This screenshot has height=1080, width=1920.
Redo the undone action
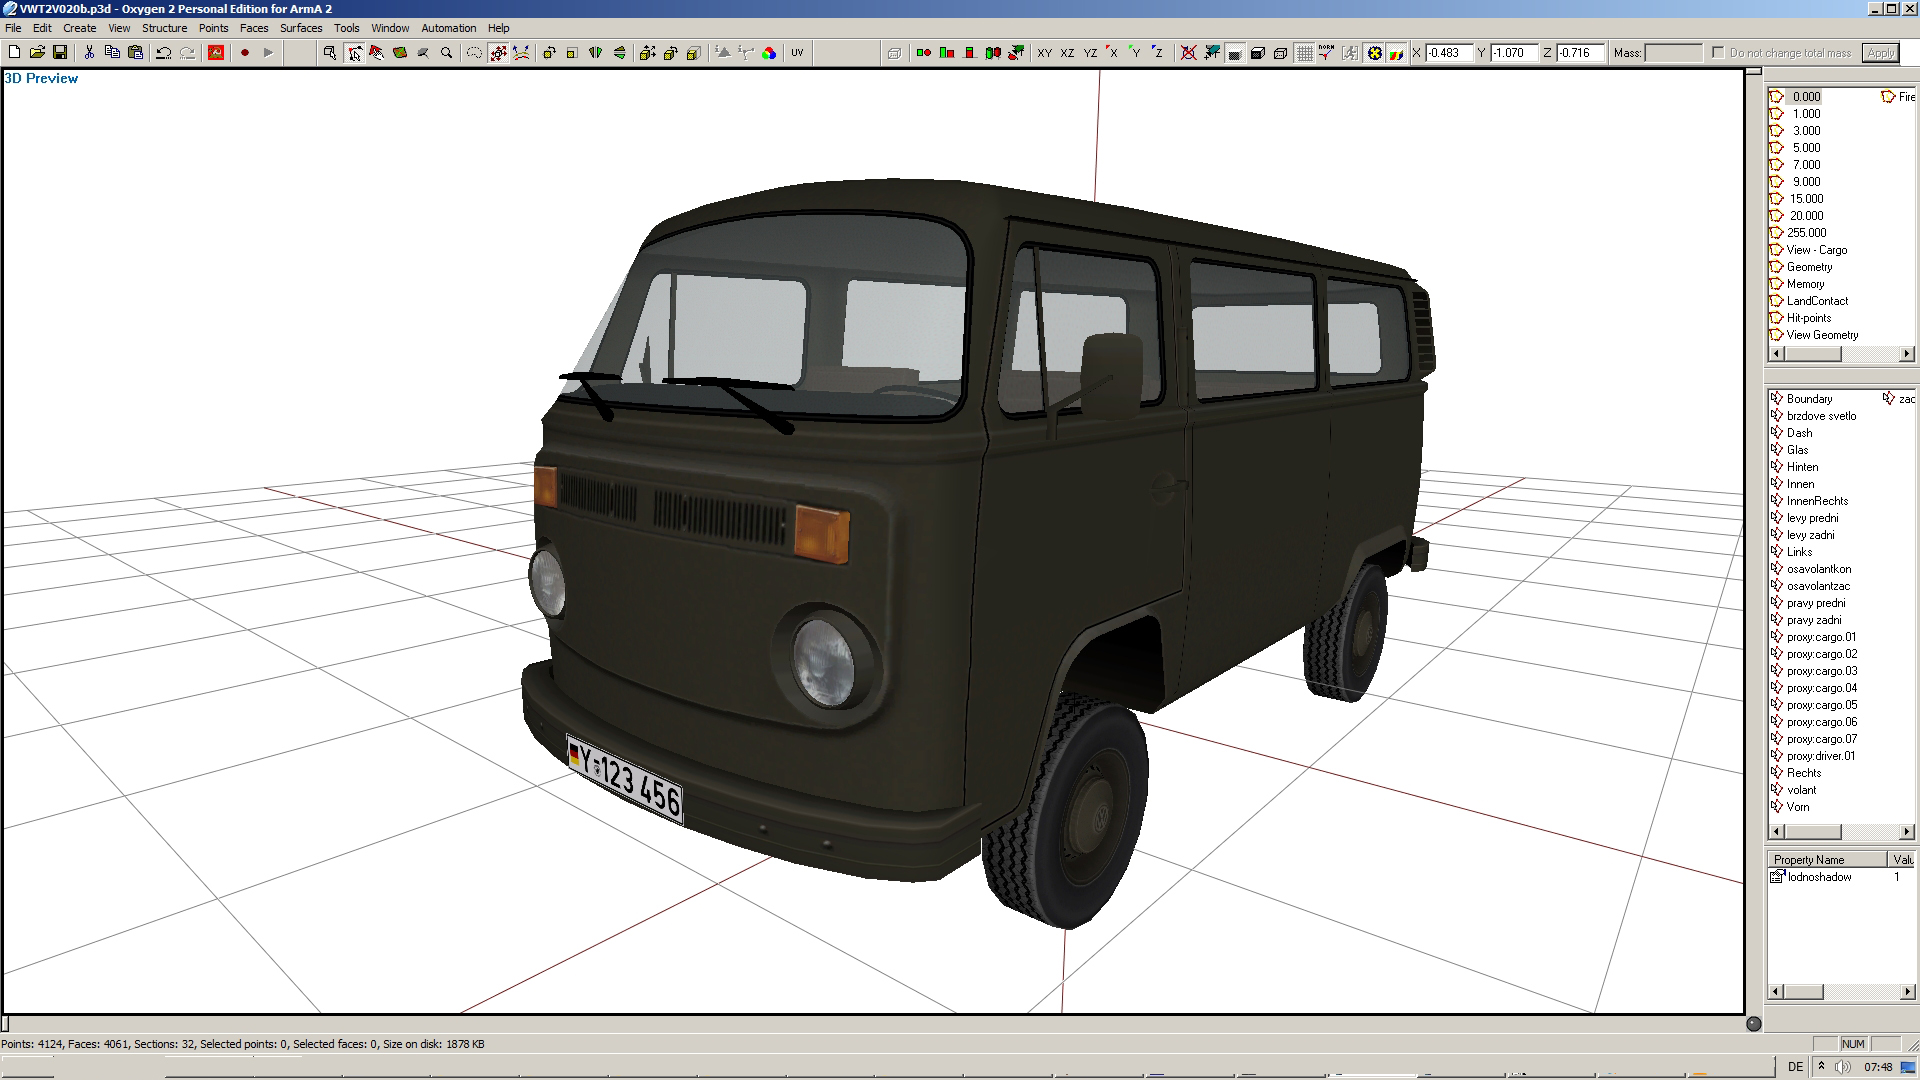tap(187, 53)
